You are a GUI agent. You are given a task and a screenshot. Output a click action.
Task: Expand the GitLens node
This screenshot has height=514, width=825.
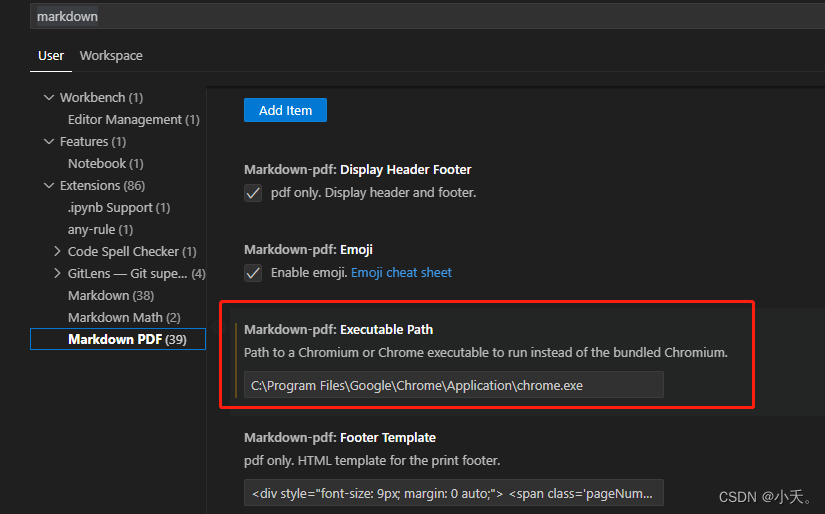pyautogui.click(x=57, y=274)
